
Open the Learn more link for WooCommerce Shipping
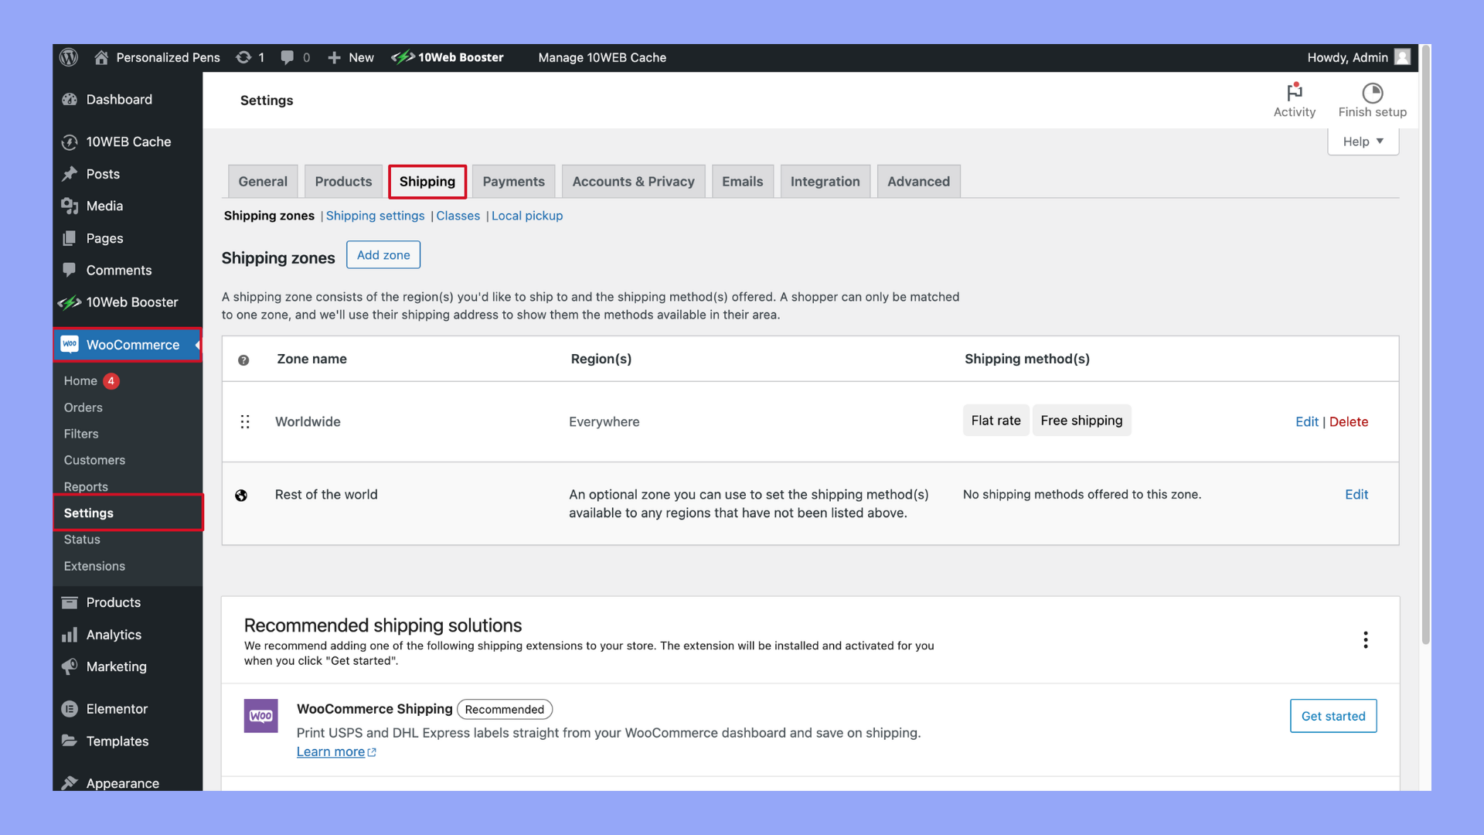pos(331,751)
